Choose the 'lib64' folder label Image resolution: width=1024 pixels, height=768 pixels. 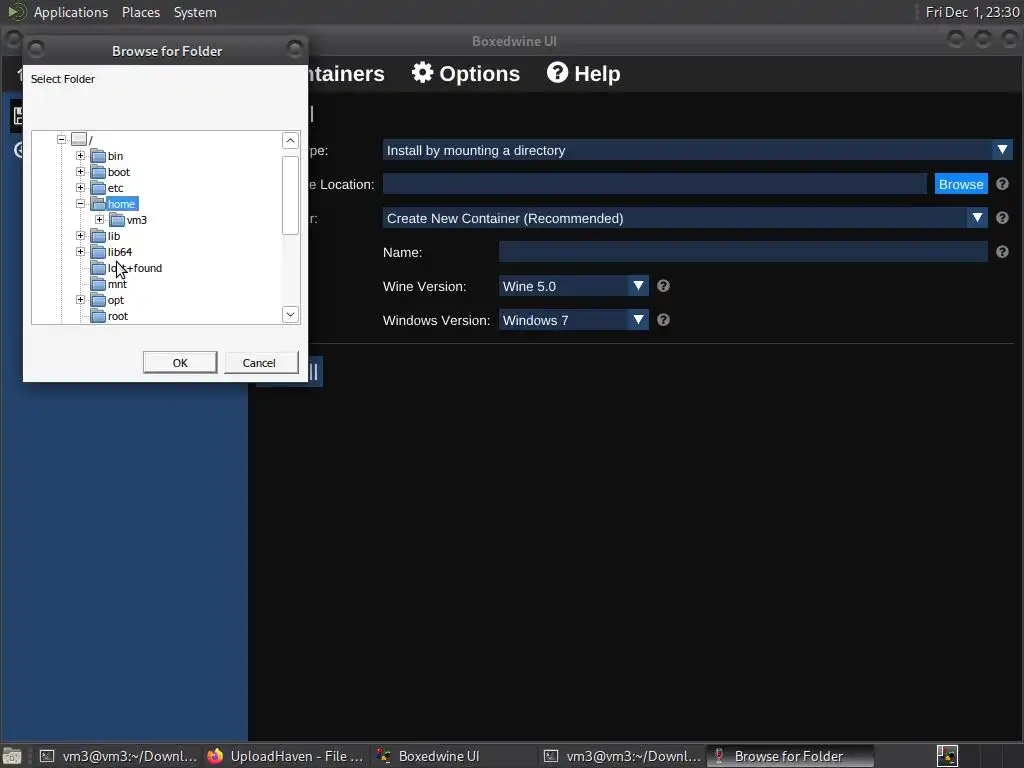(120, 252)
